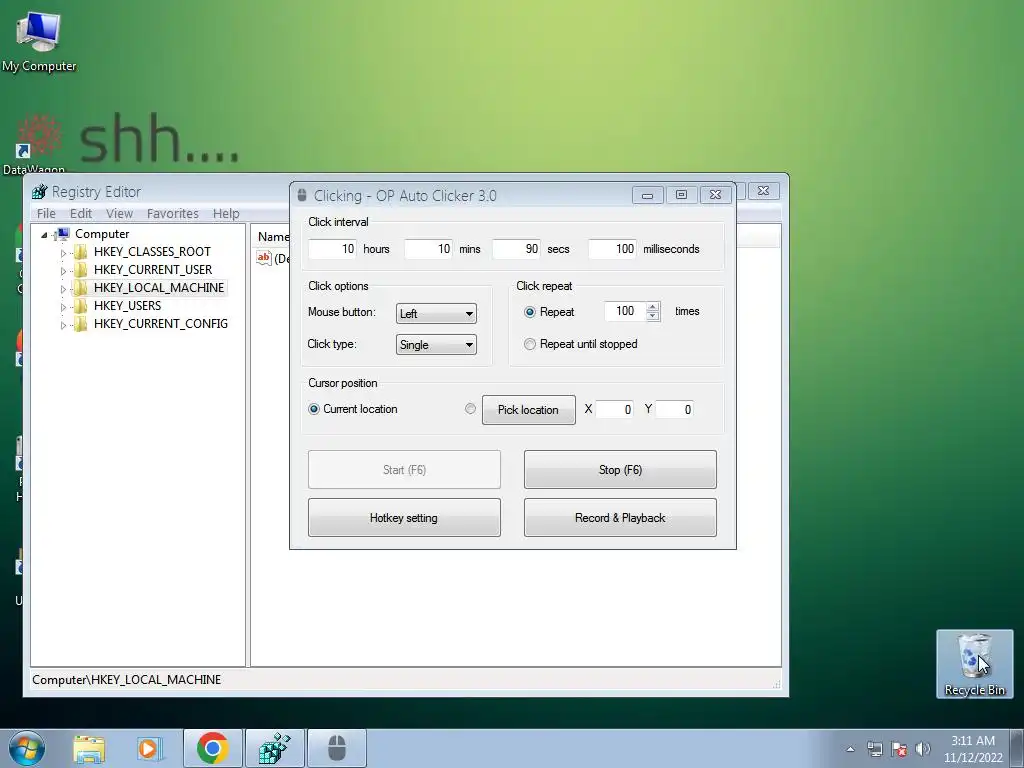The width and height of the screenshot is (1024, 768).
Task: Open the Mouse button dropdown
Action: 436,313
